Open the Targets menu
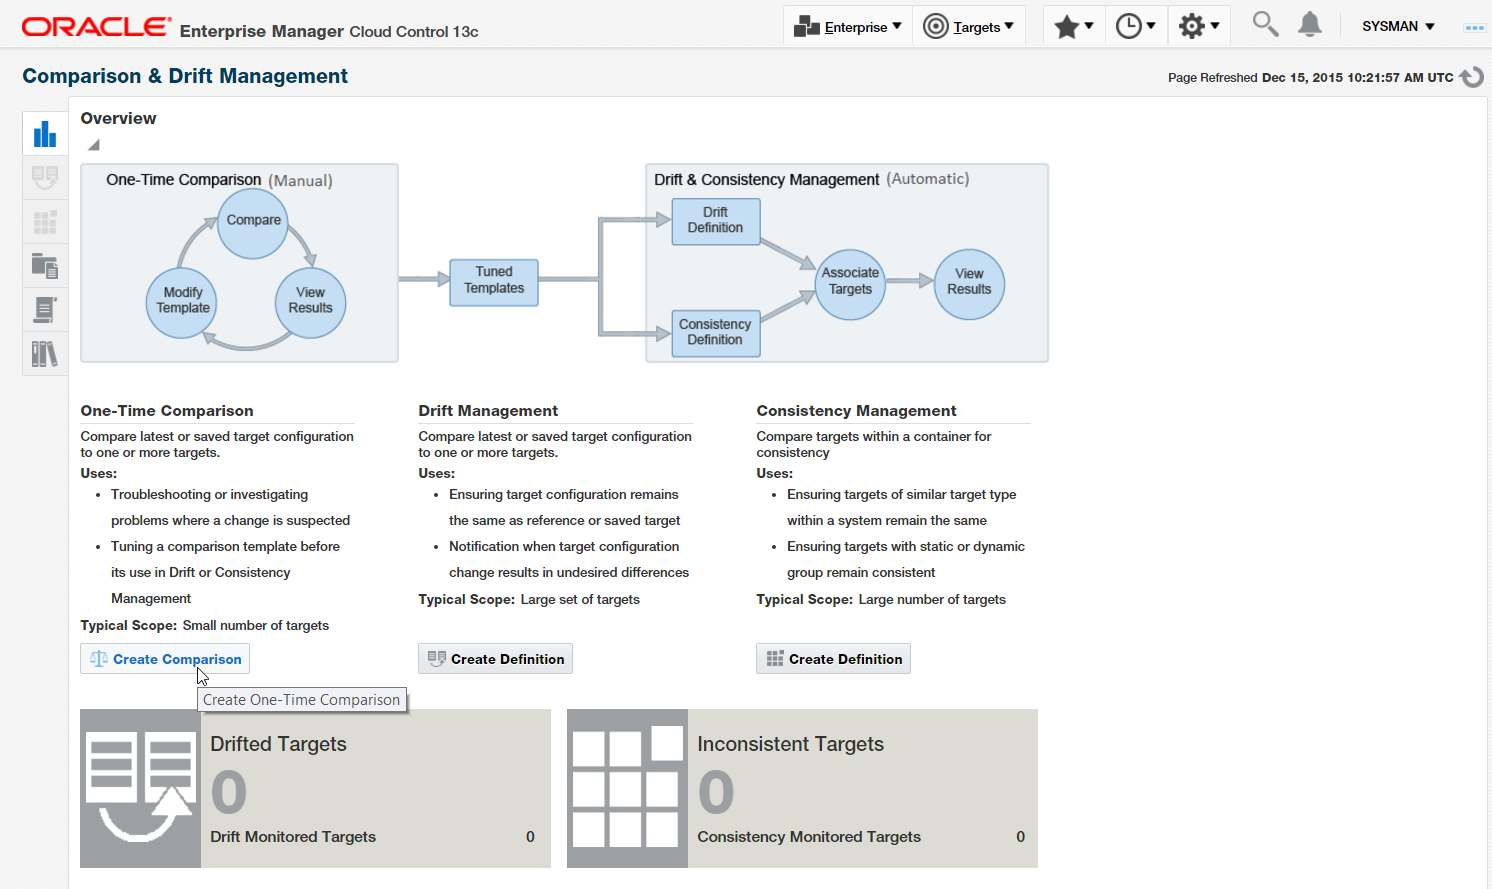This screenshot has width=1492, height=889. [x=968, y=27]
